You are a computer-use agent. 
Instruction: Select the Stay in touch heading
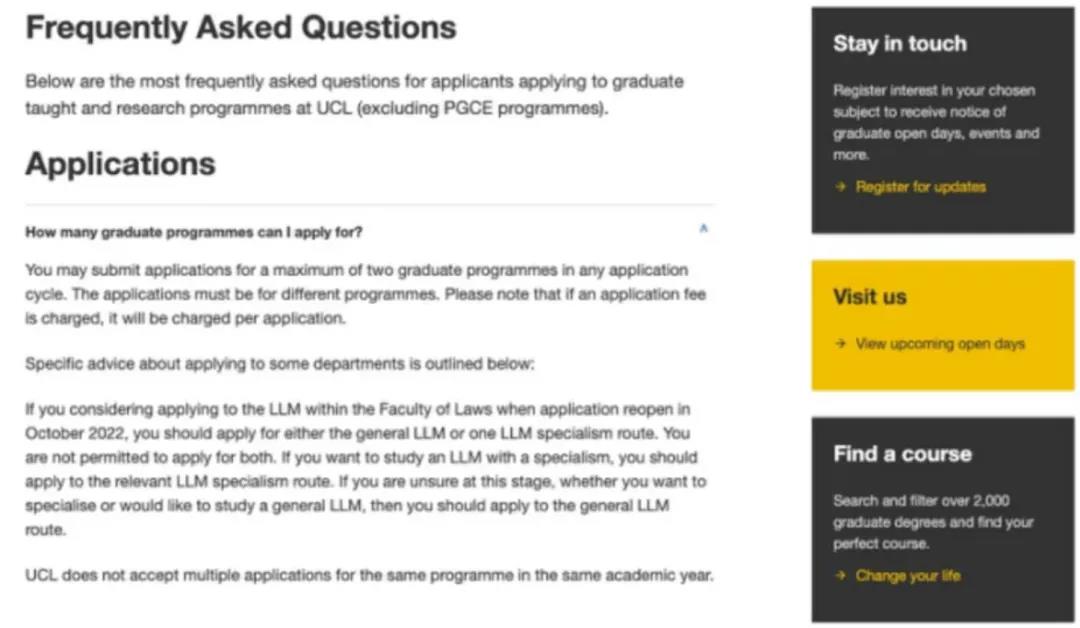click(899, 43)
